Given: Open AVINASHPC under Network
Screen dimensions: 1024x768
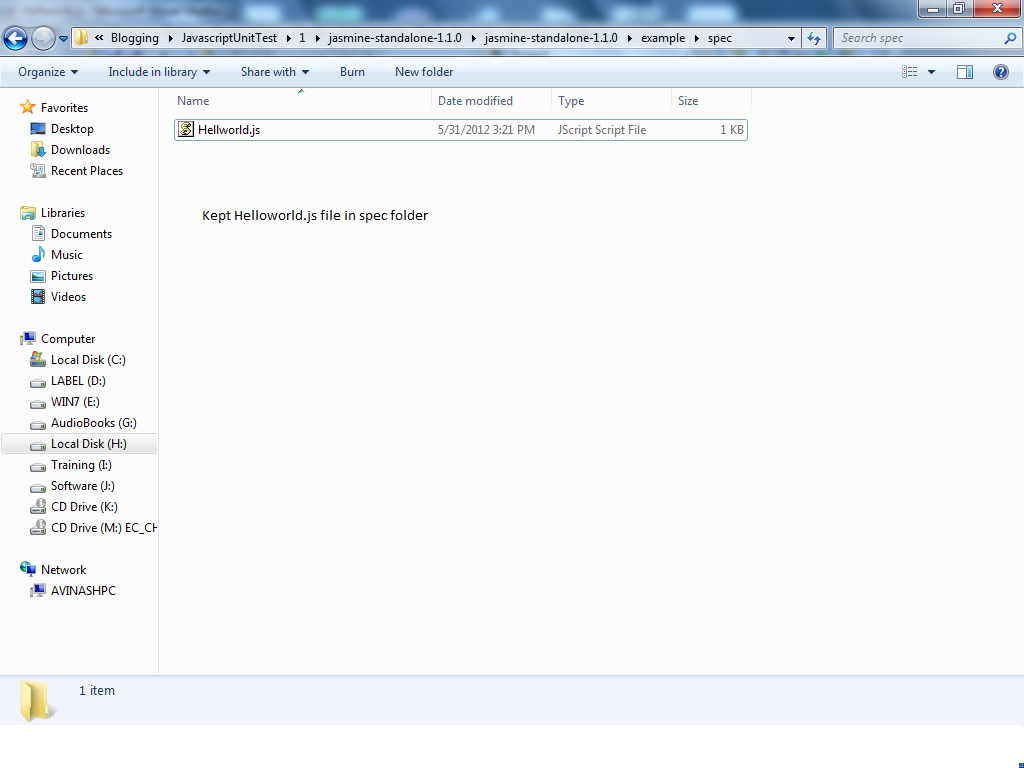Looking at the screenshot, I should pos(83,590).
